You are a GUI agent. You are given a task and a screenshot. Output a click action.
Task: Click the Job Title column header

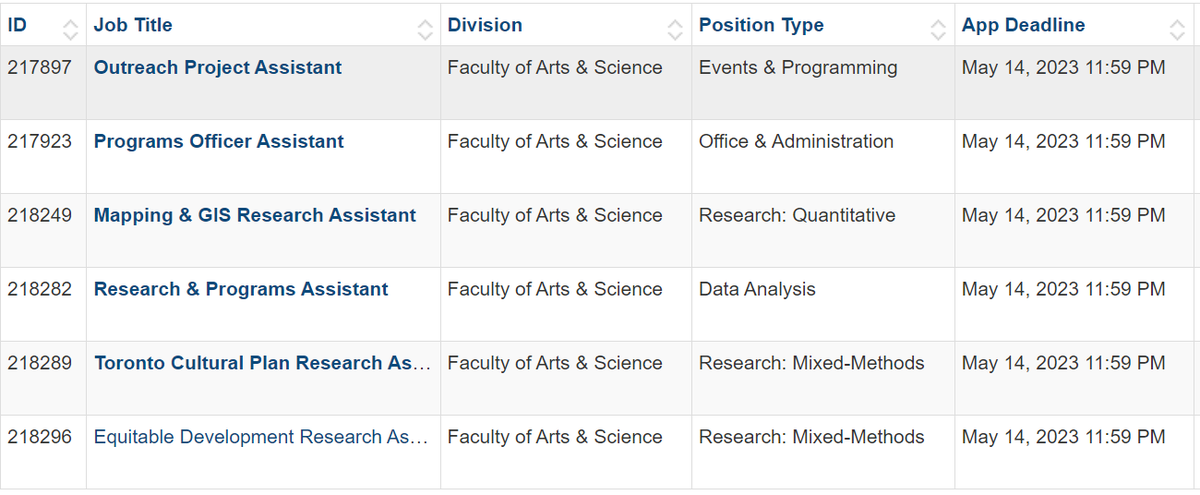(133, 26)
